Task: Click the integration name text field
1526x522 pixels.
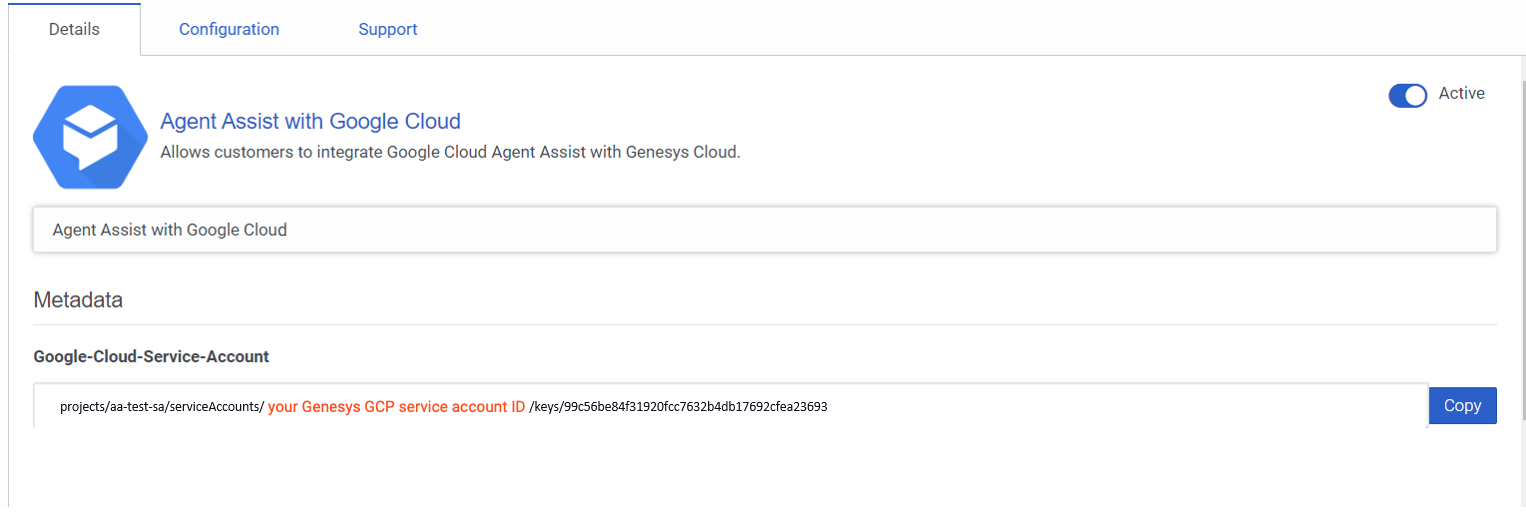Action: point(764,230)
